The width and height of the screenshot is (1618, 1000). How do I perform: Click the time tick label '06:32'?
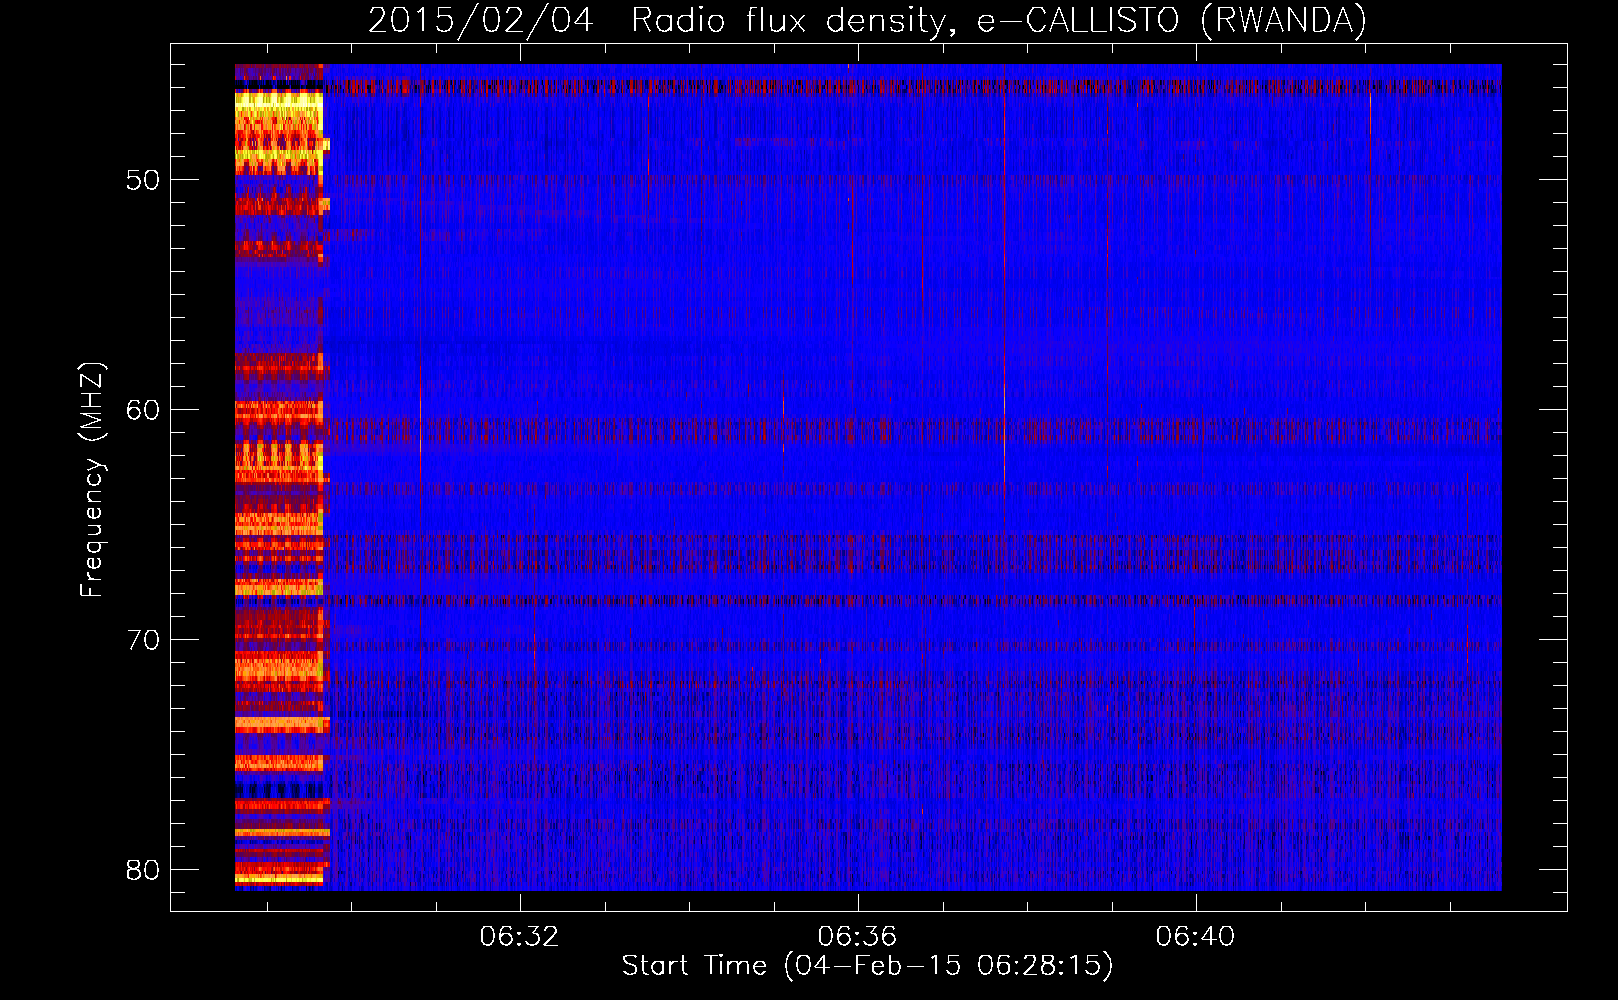pyautogui.click(x=519, y=937)
